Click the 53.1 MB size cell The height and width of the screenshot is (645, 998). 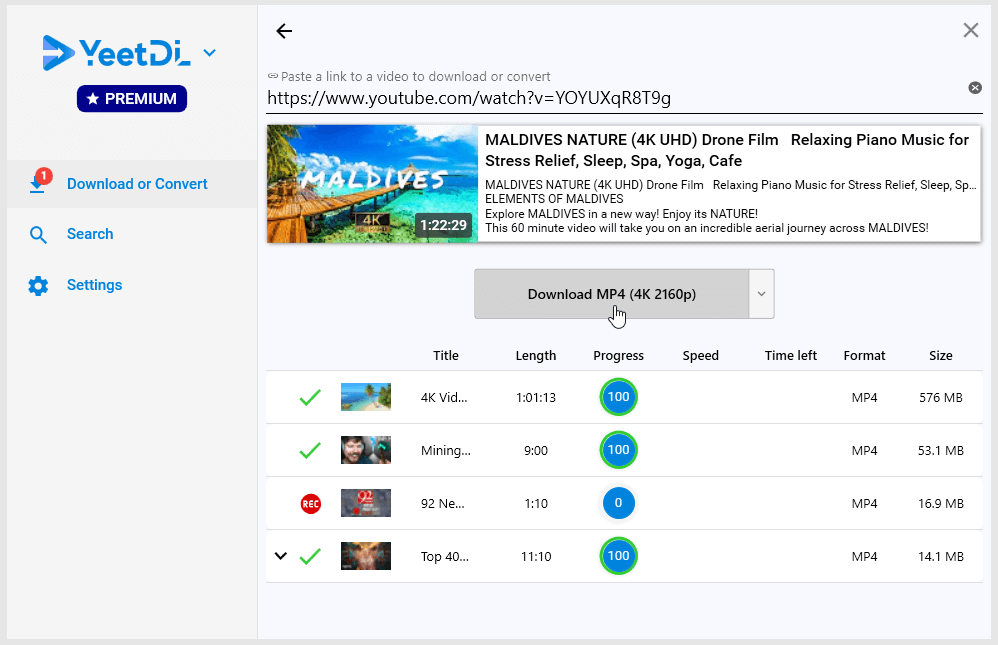[940, 450]
